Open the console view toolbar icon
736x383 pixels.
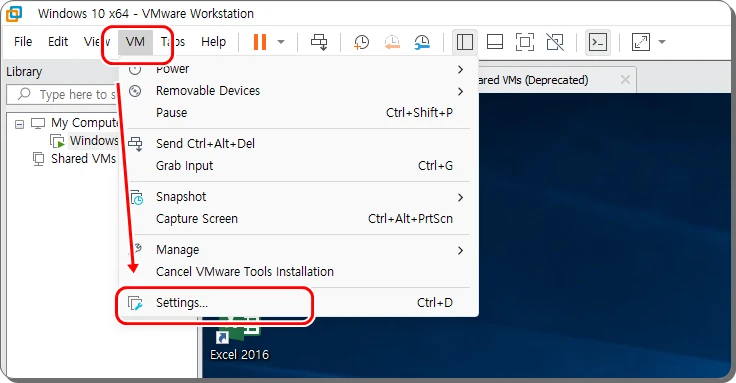[x=598, y=42]
